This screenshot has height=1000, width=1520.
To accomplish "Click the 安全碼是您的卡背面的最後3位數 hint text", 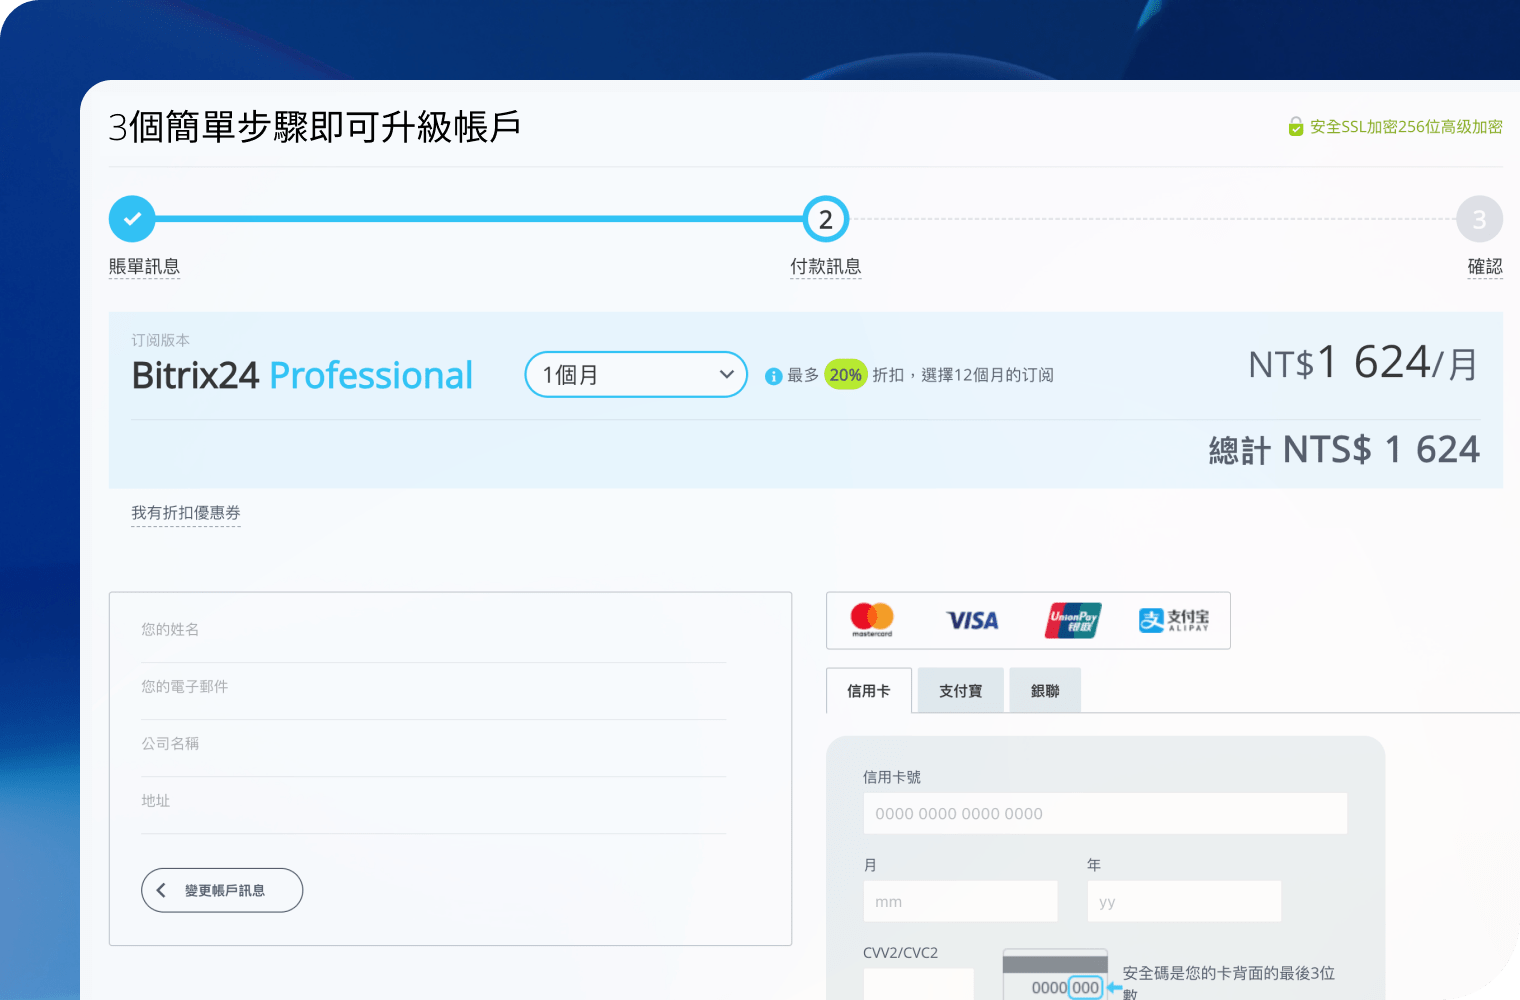I will click(1229, 982).
